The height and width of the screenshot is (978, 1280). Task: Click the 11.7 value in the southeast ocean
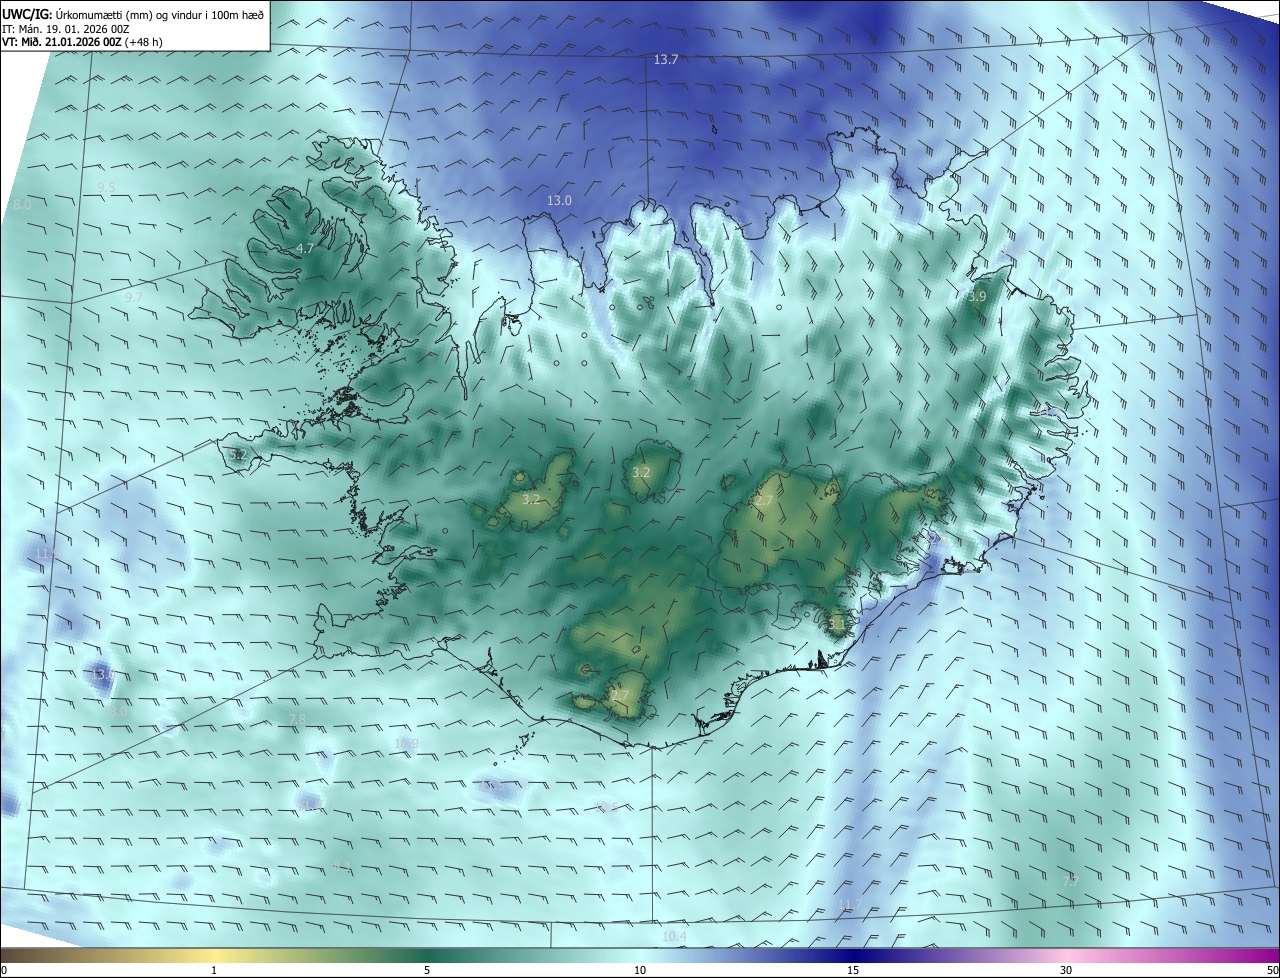pos(849,904)
